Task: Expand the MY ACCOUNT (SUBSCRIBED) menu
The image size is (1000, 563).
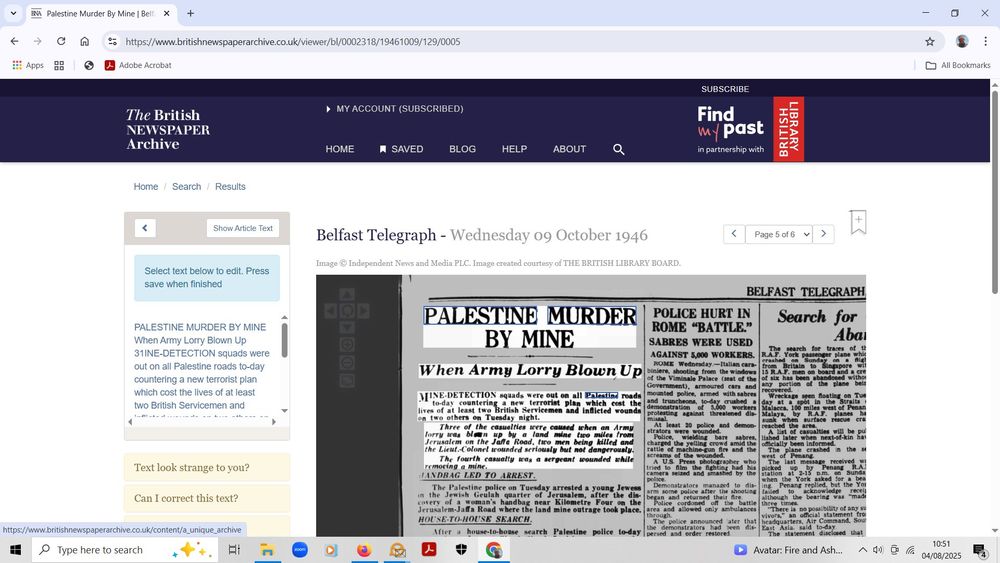Action: pyautogui.click(x=394, y=109)
